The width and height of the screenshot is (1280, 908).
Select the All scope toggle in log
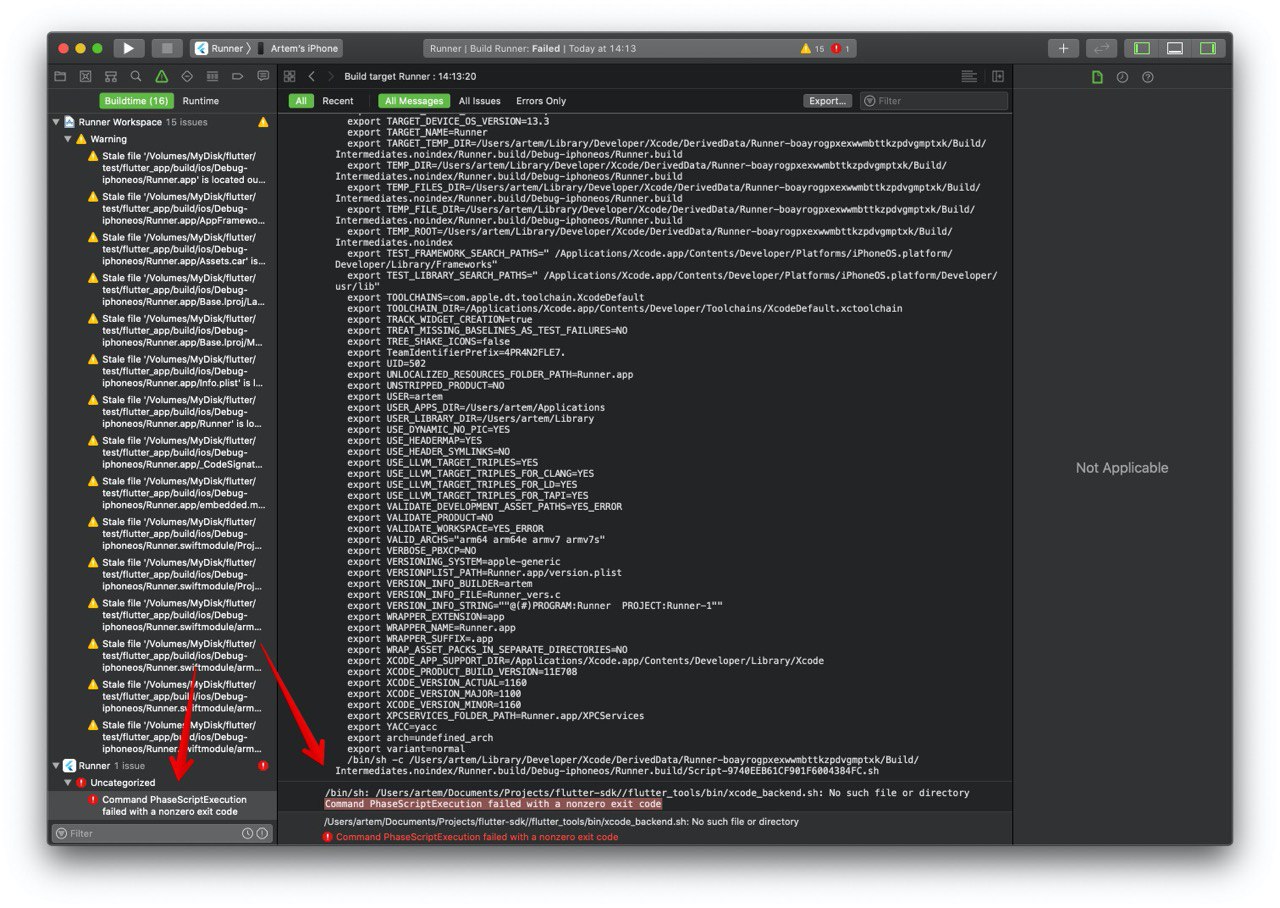click(301, 101)
